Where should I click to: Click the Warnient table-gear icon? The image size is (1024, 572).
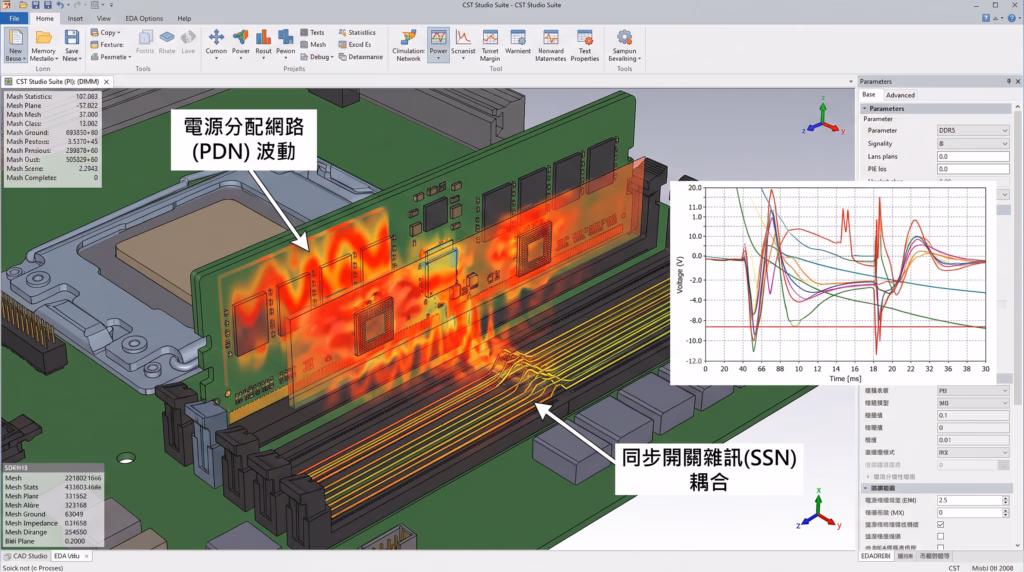pyautogui.click(x=518, y=37)
